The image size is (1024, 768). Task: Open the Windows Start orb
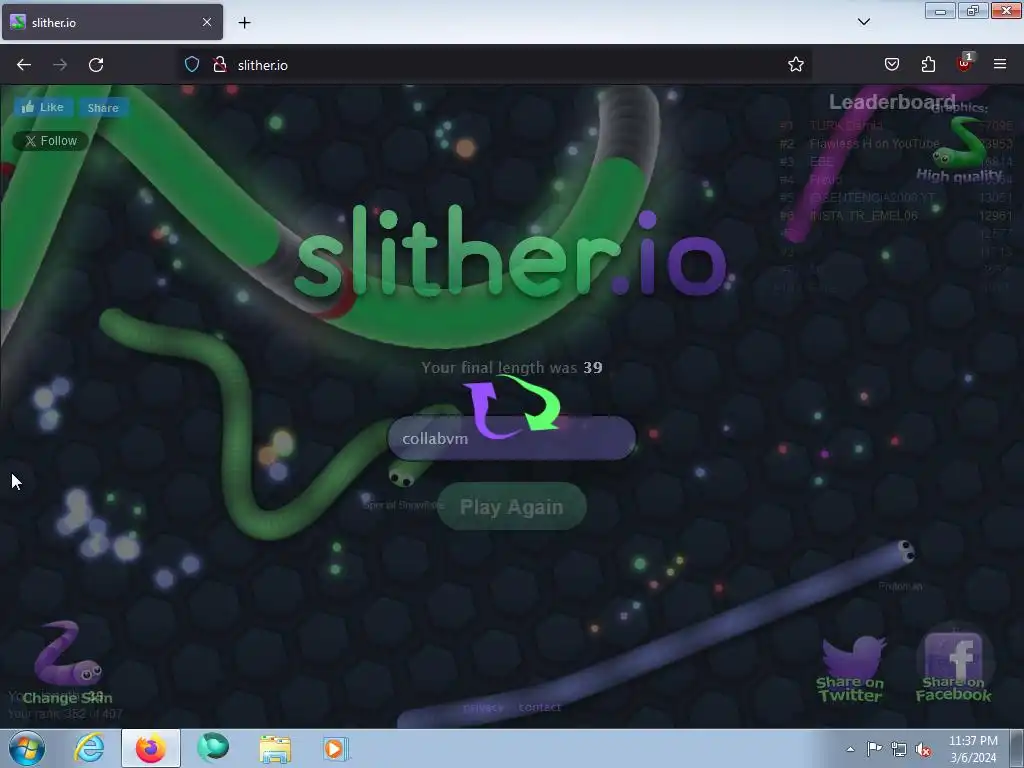pyautogui.click(x=27, y=748)
